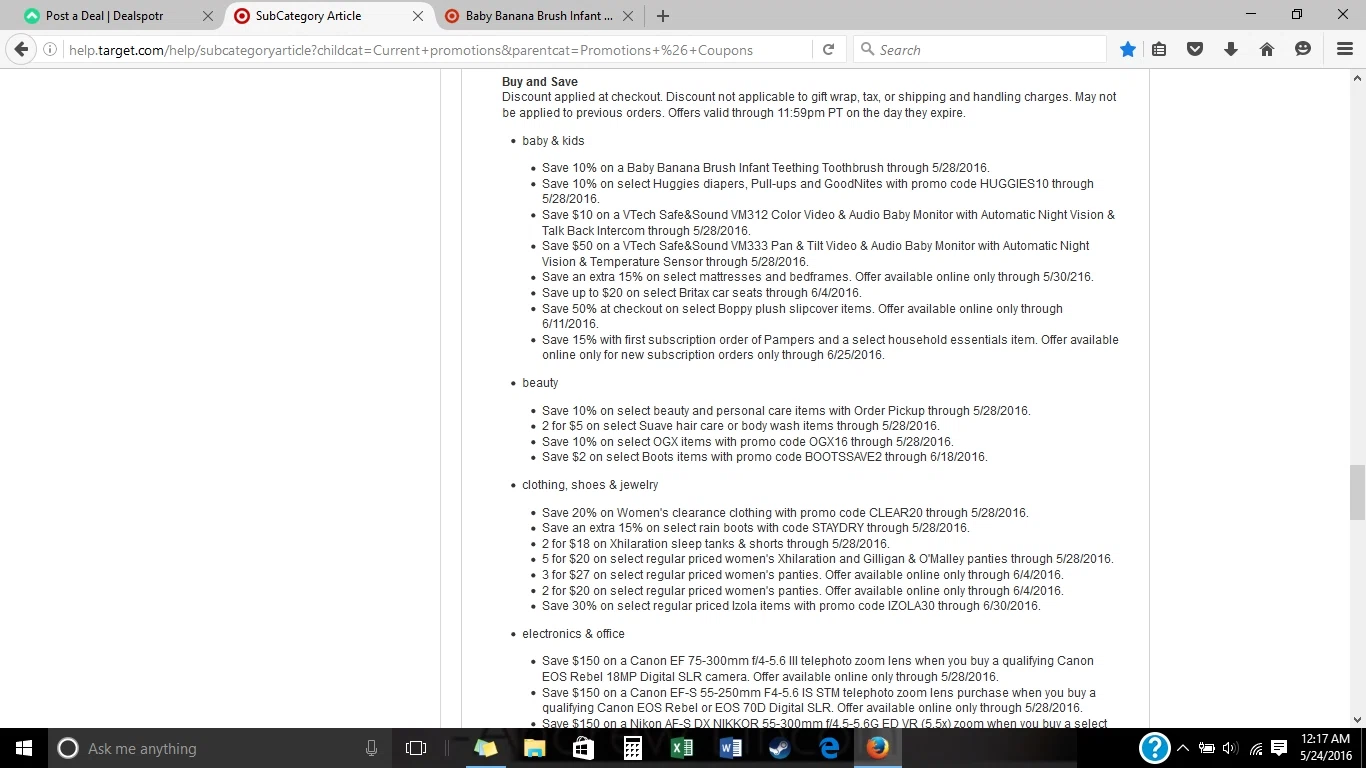
Task: Close the Post a Deal Dealspotr tab
Action: click(208, 16)
